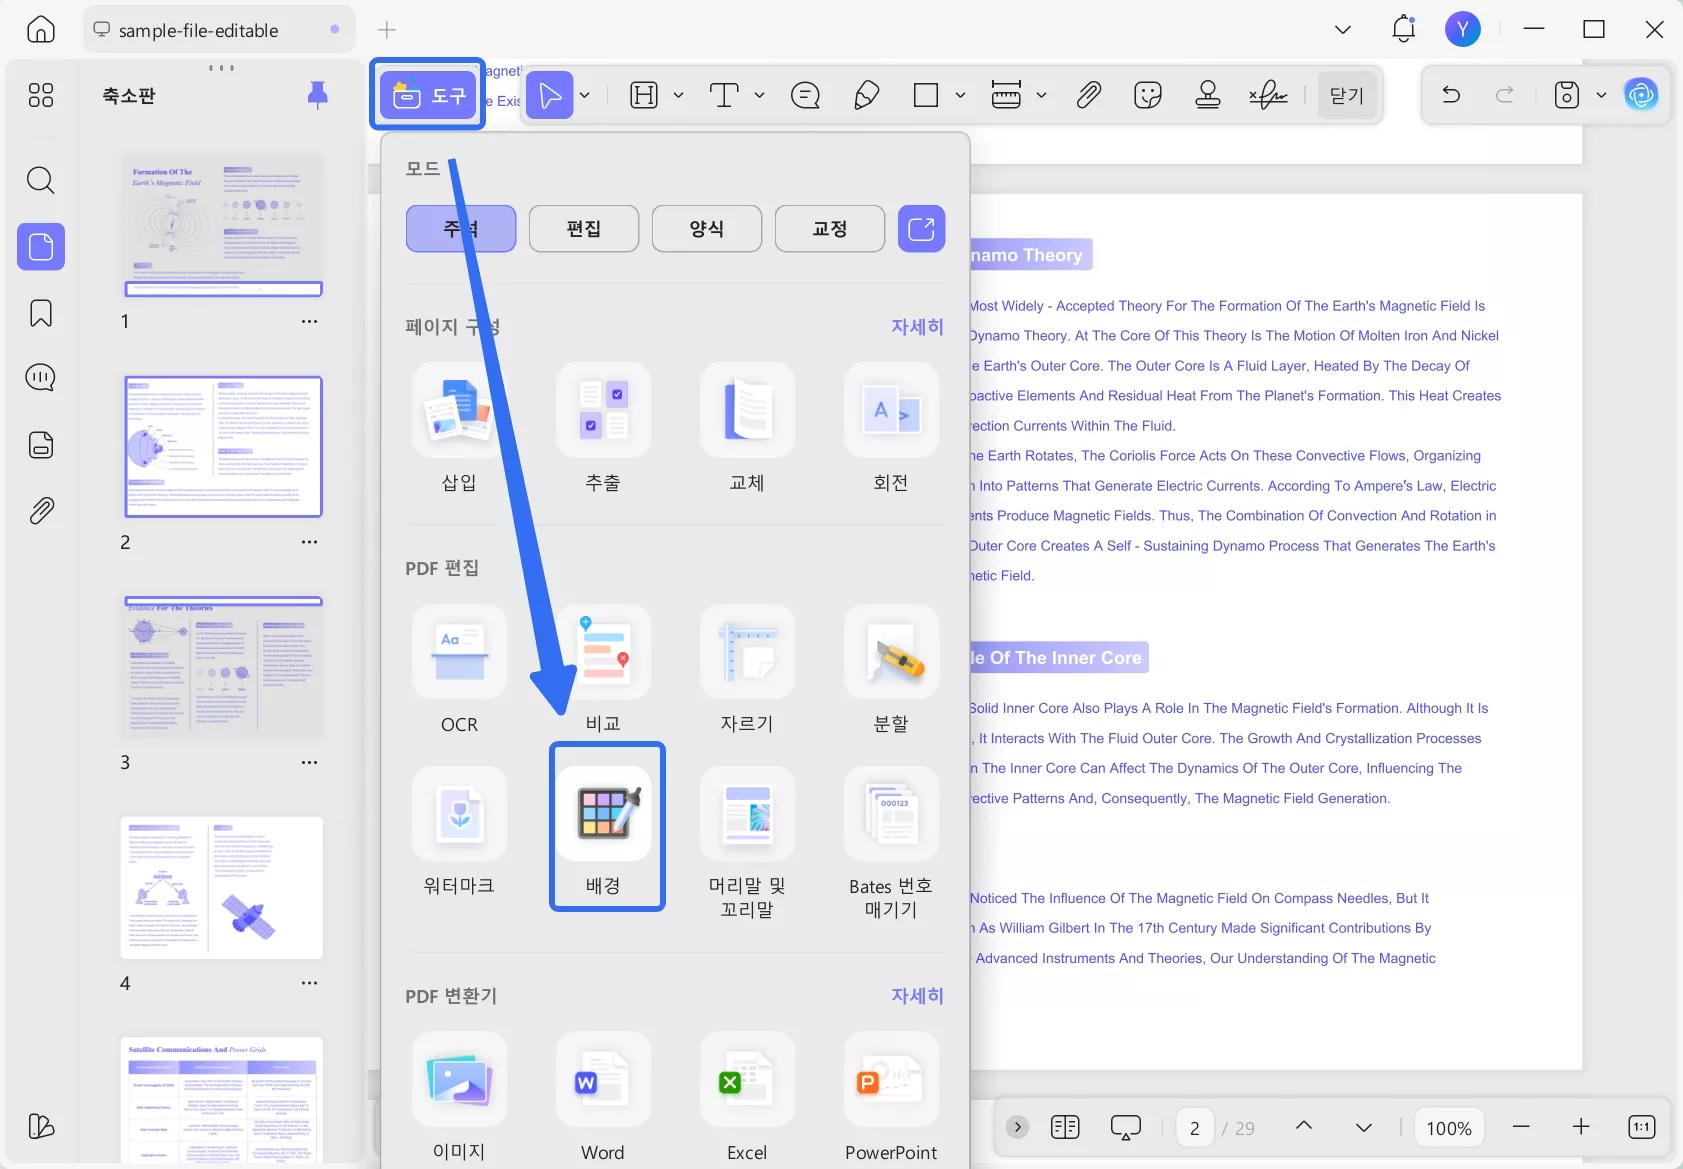Click the 도구 tools button

click(x=428, y=95)
